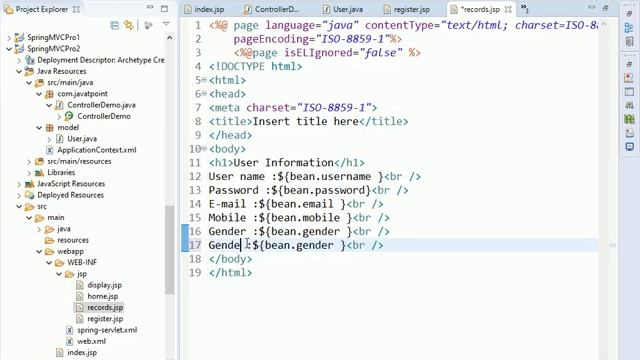Image resolution: width=640 pixels, height=360 pixels.
Task: Click in line 12 User name text
Action: click(236, 176)
